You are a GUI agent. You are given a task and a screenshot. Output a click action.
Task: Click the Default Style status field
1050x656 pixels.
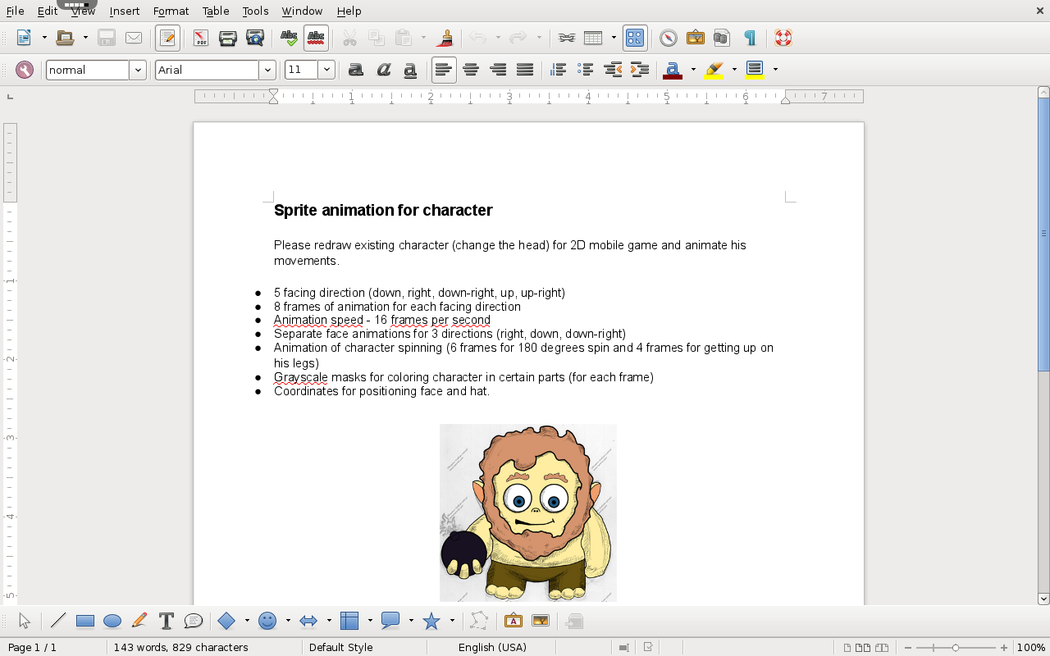click(341, 647)
